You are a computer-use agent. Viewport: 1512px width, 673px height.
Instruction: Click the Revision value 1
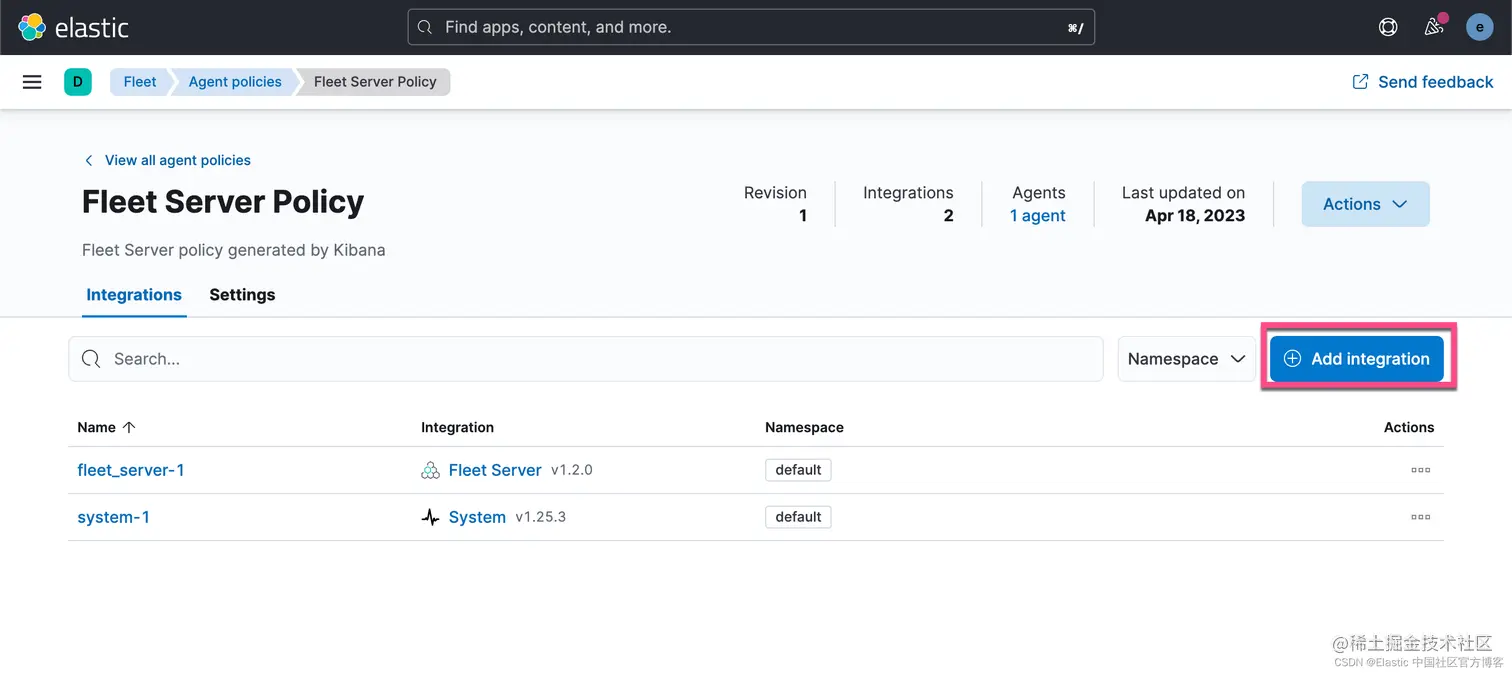[x=802, y=215]
